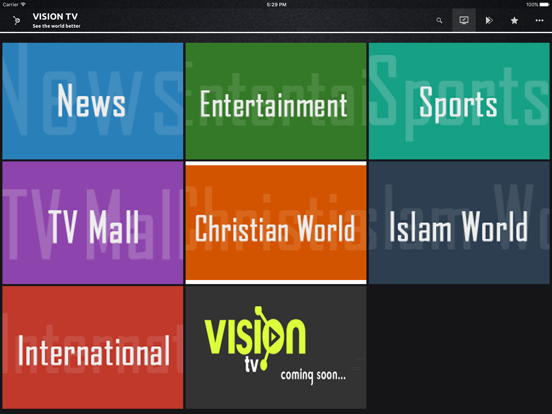
Task: Open the Sports category tile
Action: click(459, 101)
